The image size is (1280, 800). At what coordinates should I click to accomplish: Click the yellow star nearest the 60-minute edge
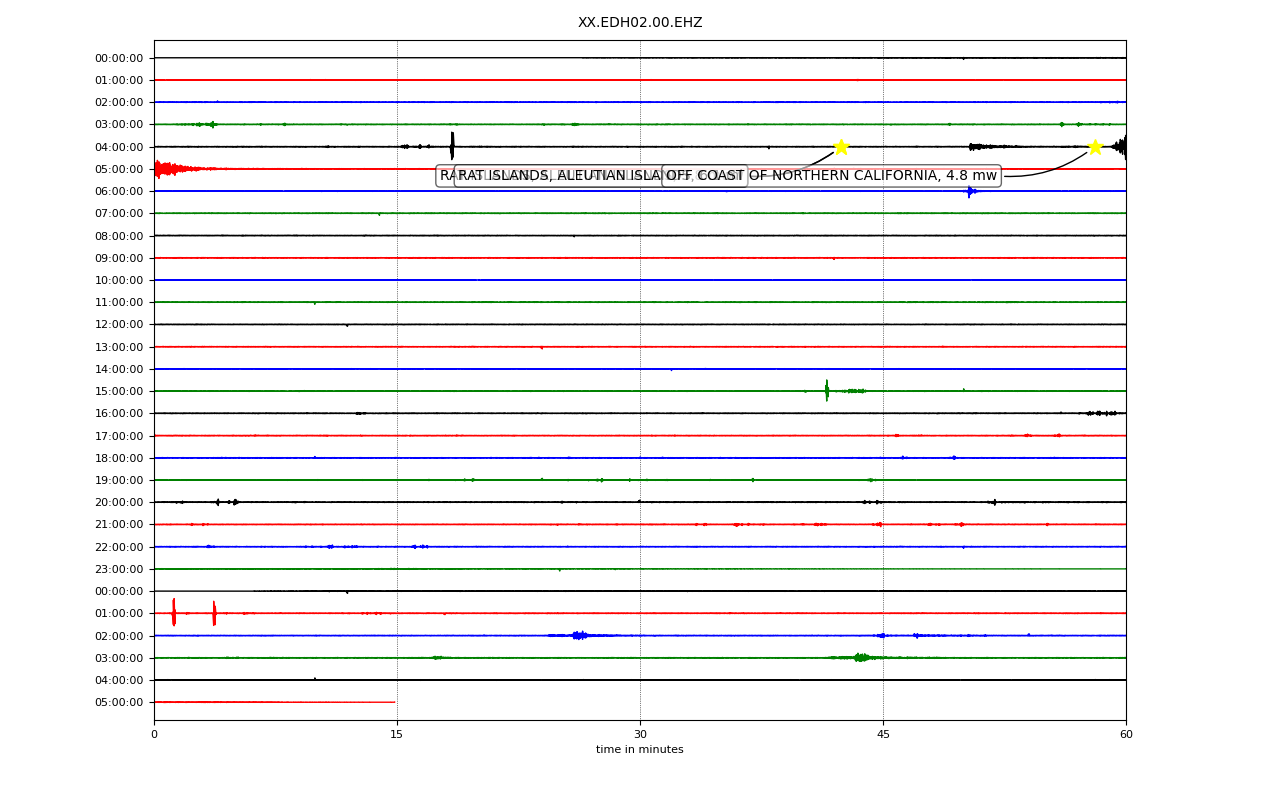(x=1095, y=147)
